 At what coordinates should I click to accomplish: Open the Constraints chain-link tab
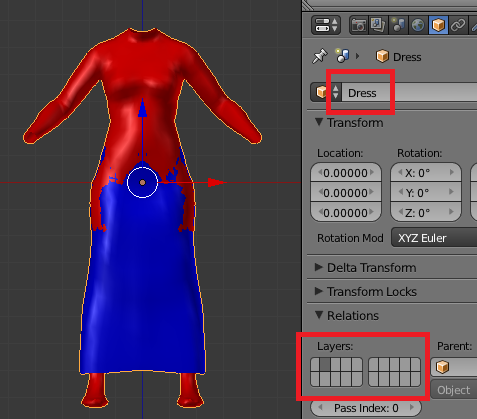pos(458,25)
